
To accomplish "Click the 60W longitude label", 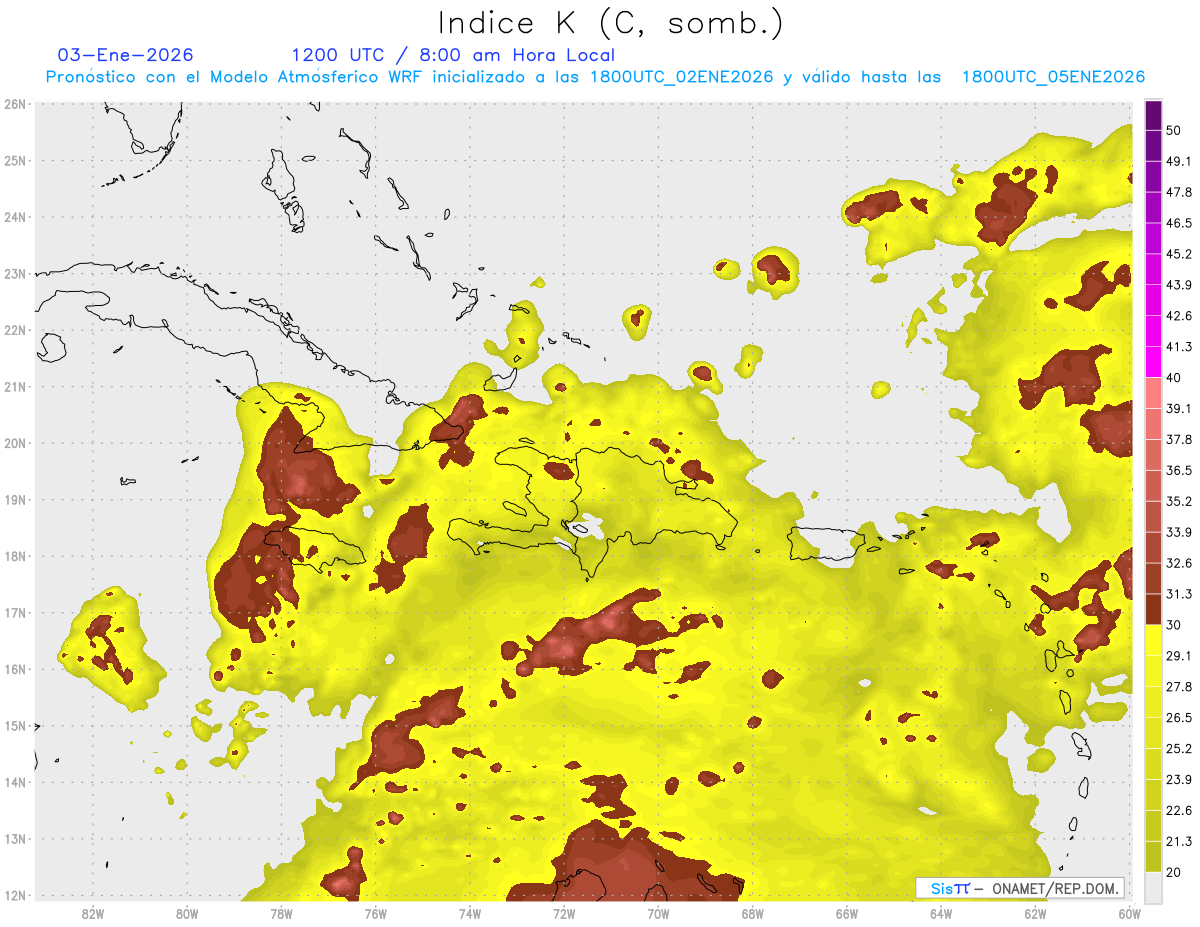I will click(1130, 913).
